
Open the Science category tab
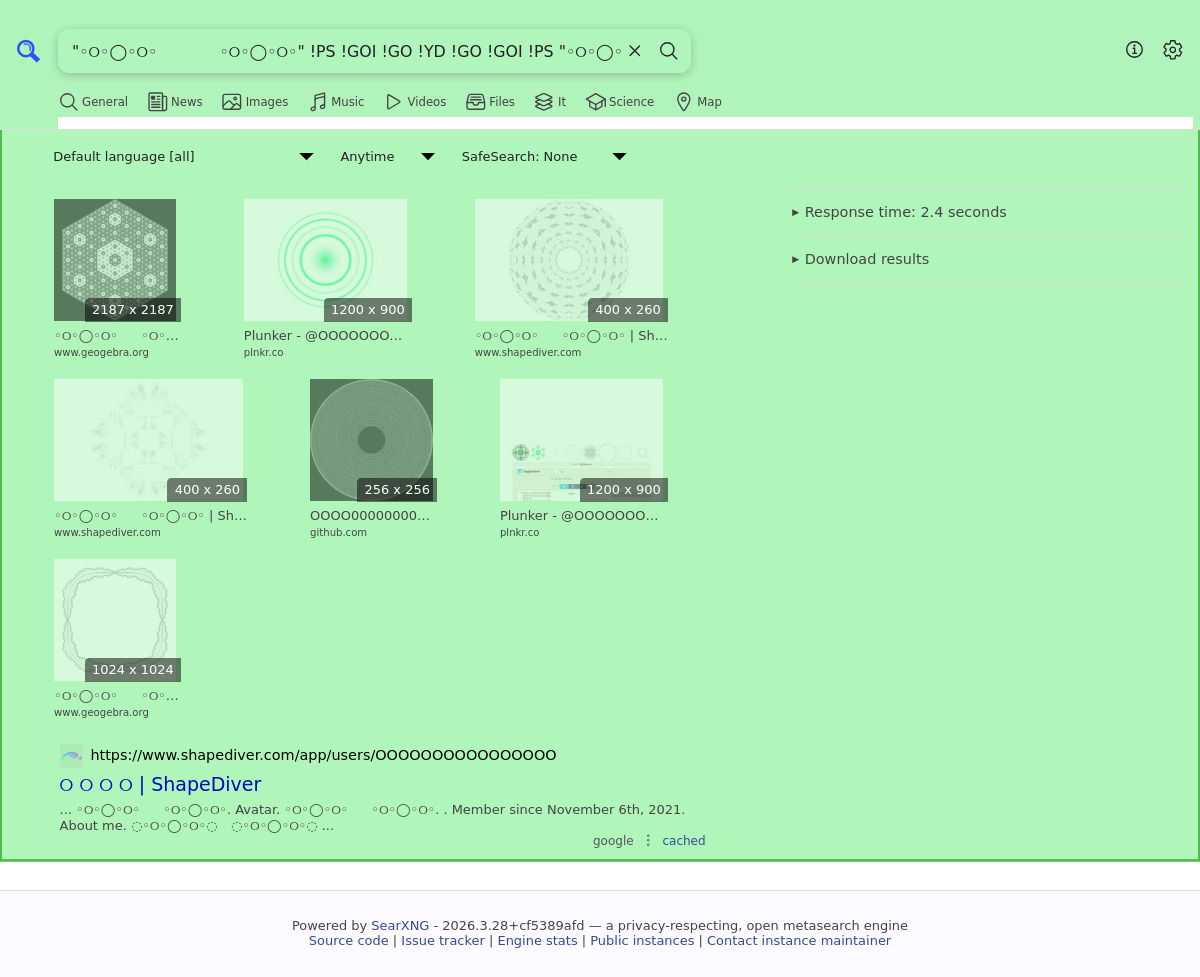[x=620, y=102]
